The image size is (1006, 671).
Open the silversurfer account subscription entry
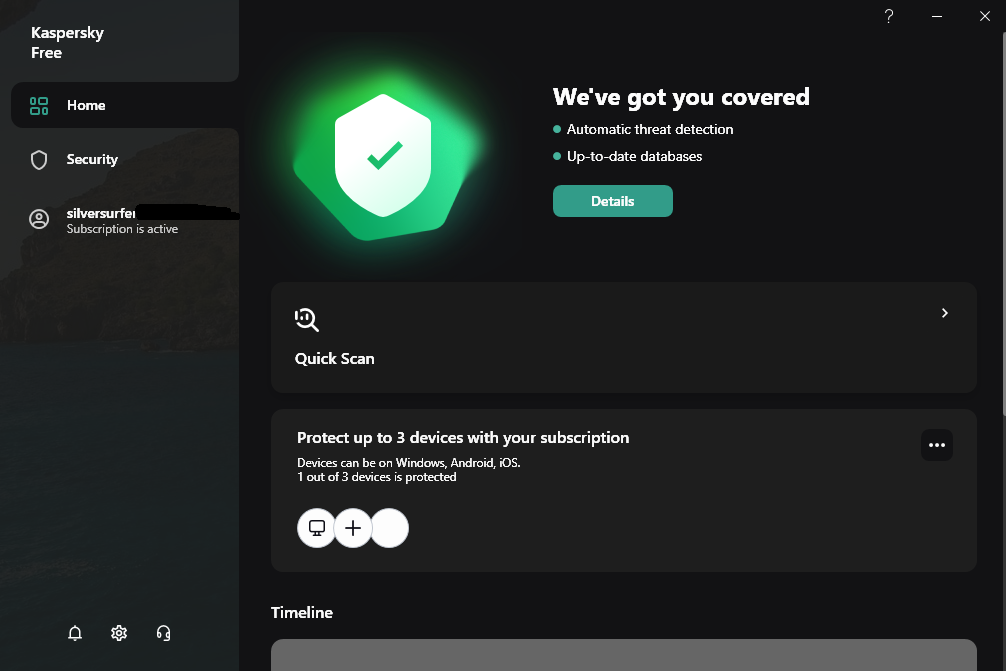pos(122,221)
